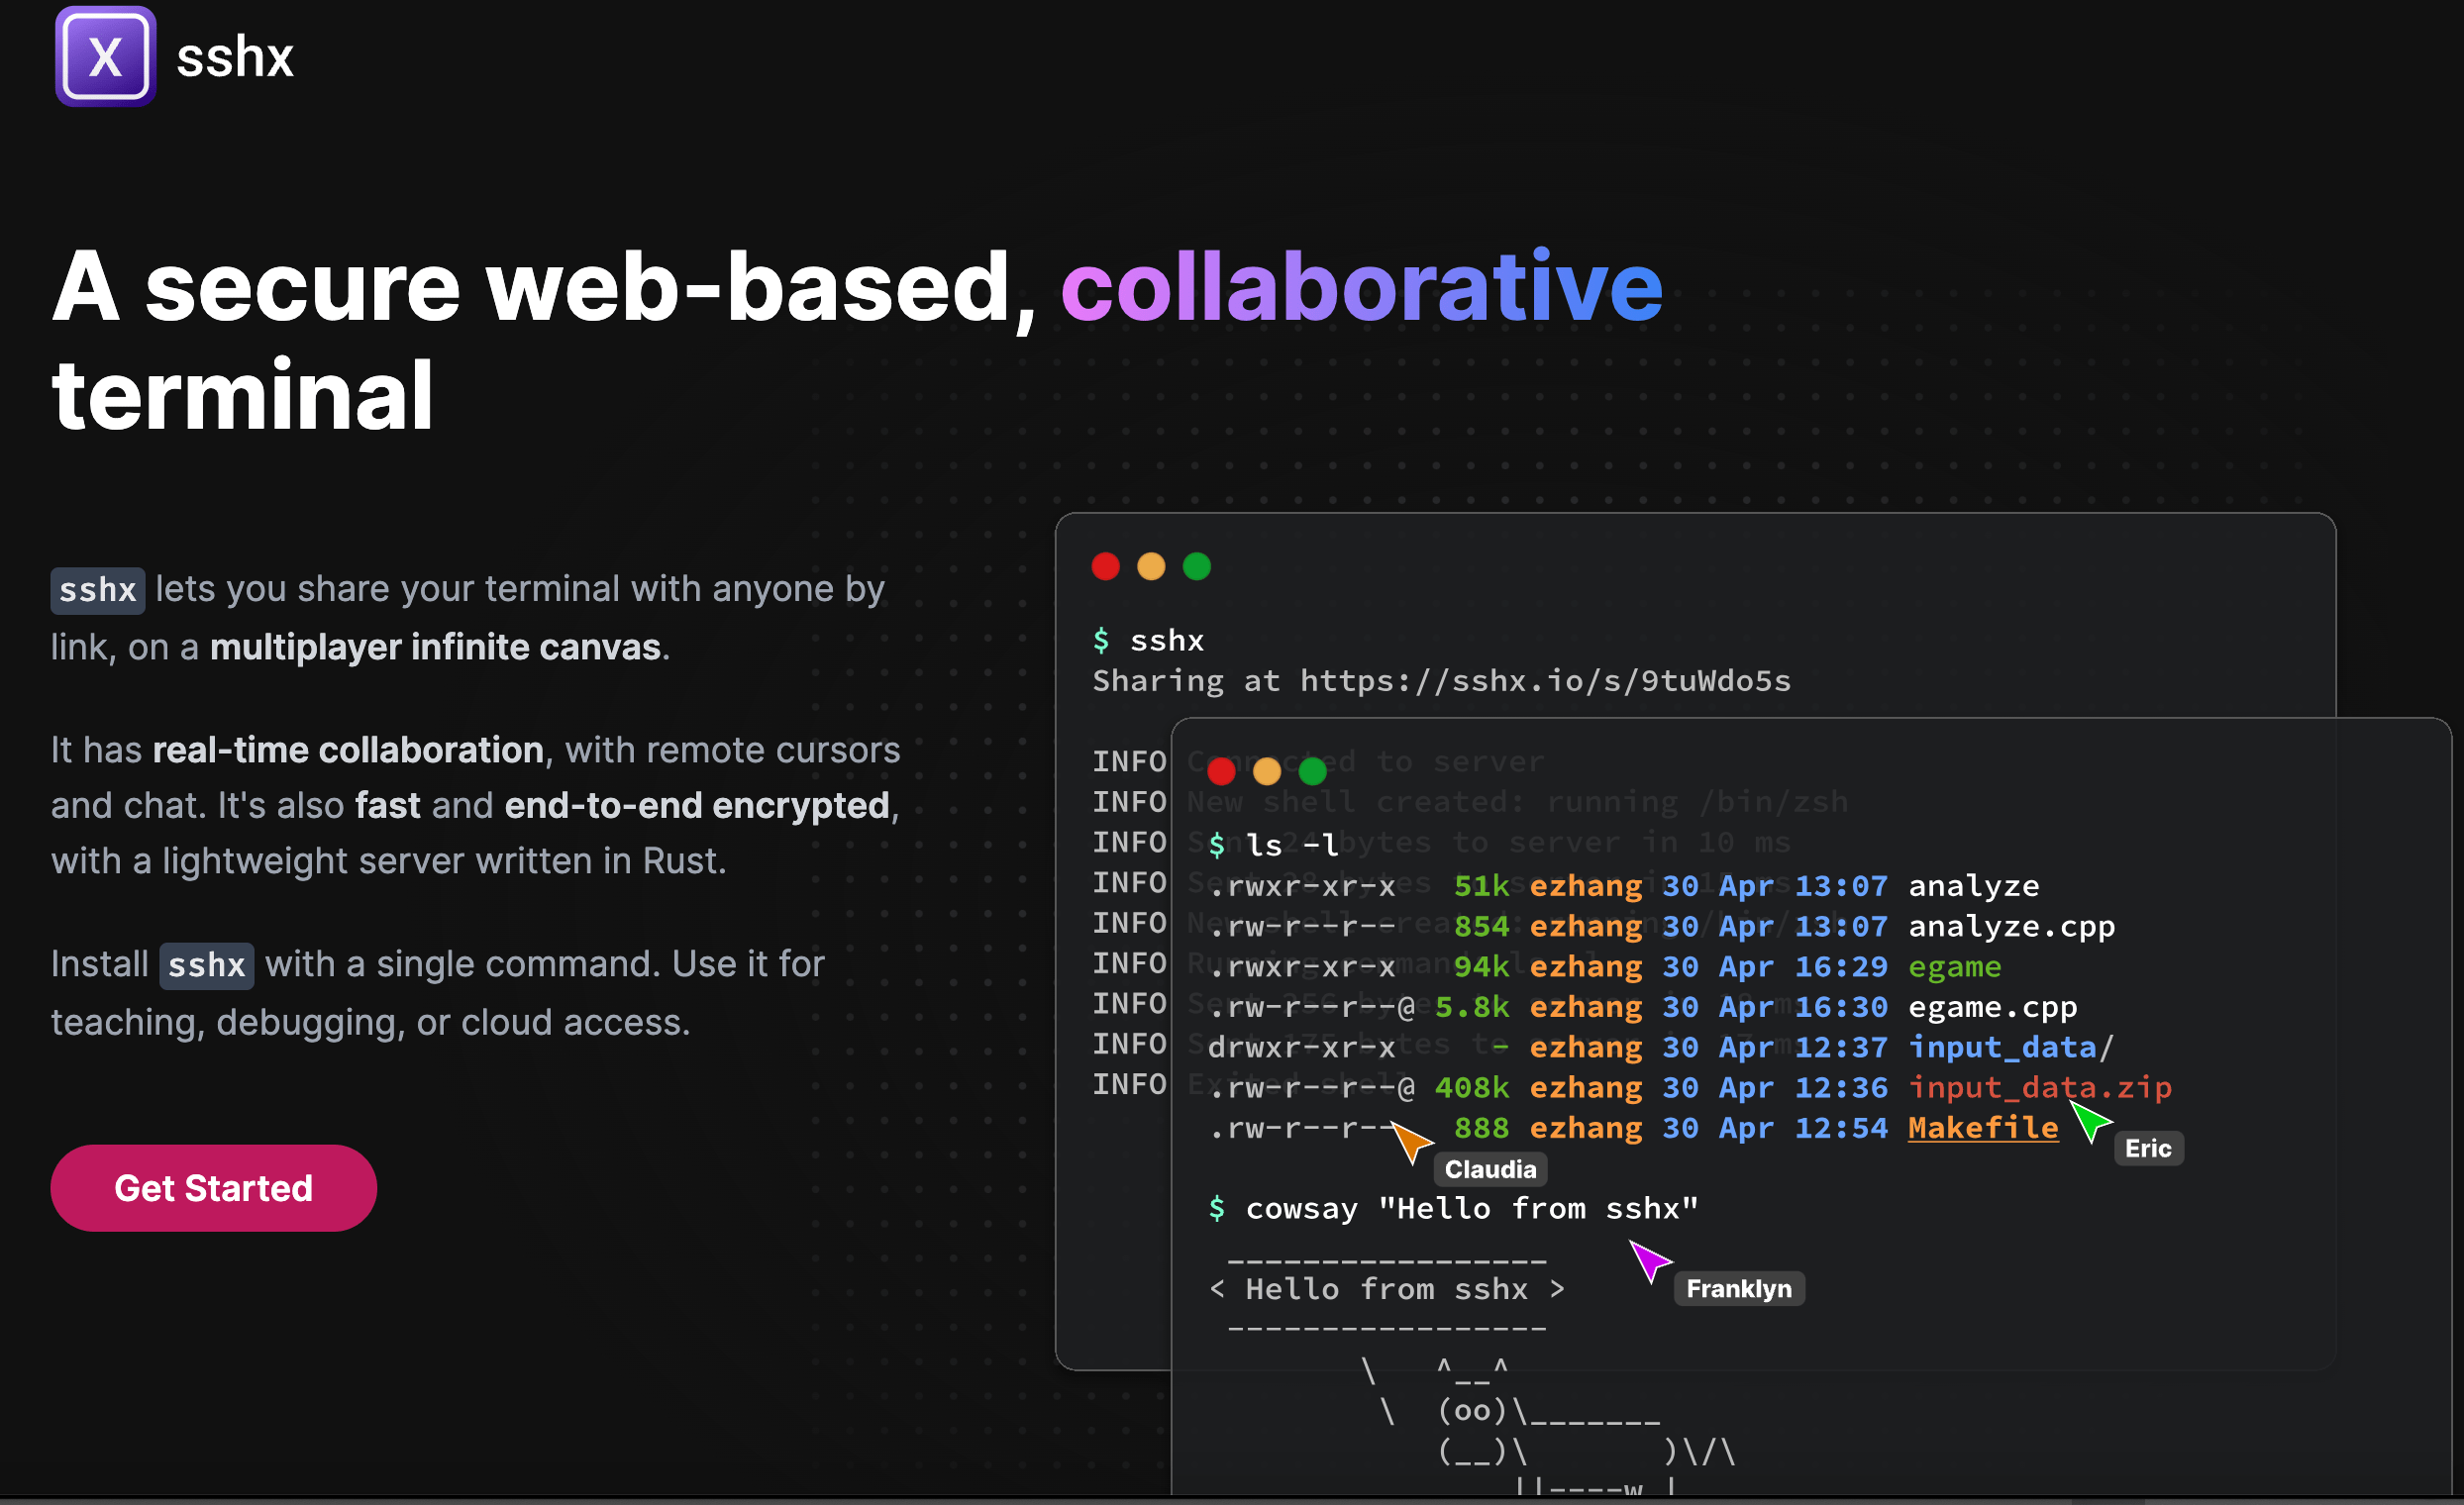The width and height of the screenshot is (2464, 1505).
Task: Click the bold "real-time collaboration" text
Action: pos(348,750)
